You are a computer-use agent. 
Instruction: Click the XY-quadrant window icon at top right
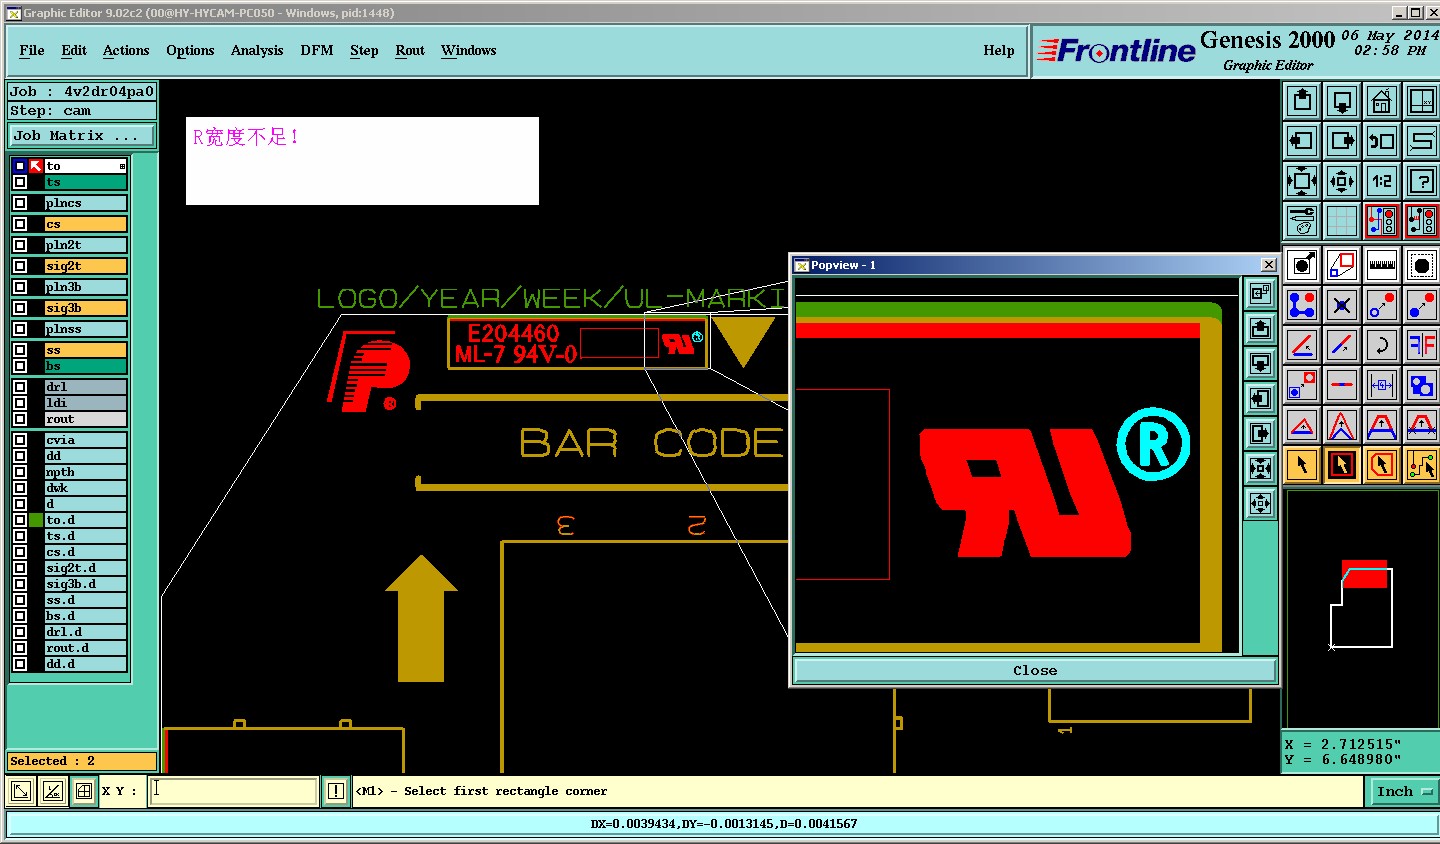click(1421, 101)
